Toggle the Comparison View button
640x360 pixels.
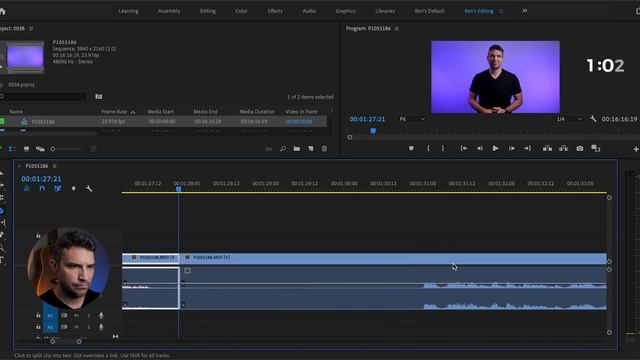pos(596,149)
